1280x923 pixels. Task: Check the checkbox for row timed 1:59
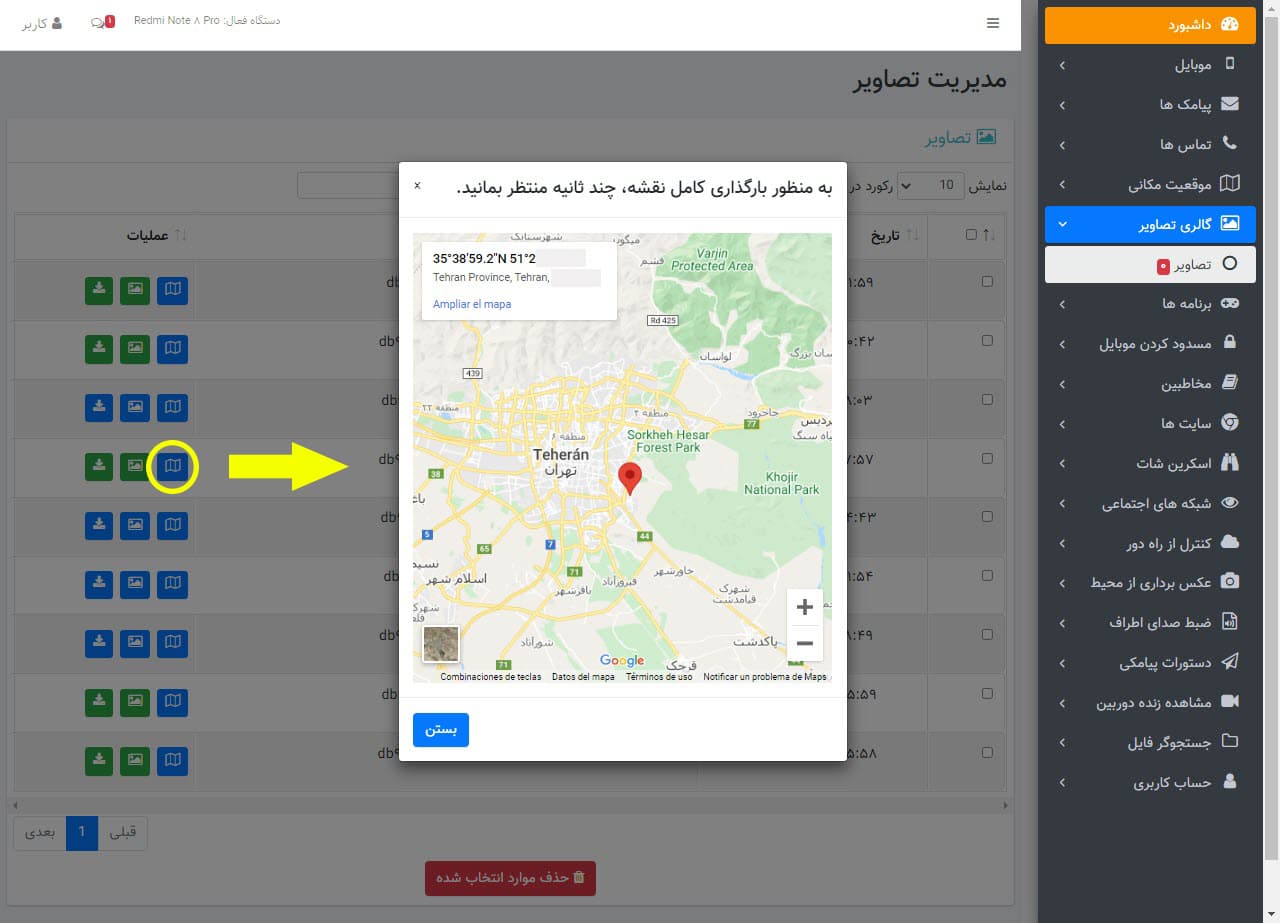pos(987,282)
